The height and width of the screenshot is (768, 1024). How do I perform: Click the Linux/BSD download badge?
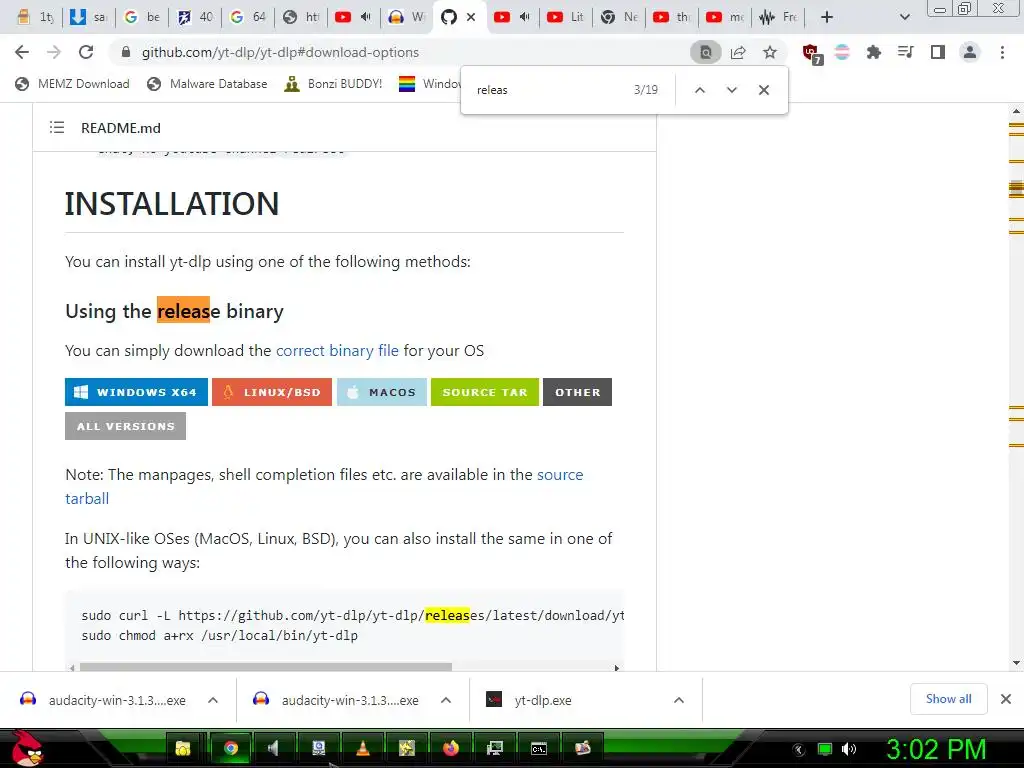[272, 392]
